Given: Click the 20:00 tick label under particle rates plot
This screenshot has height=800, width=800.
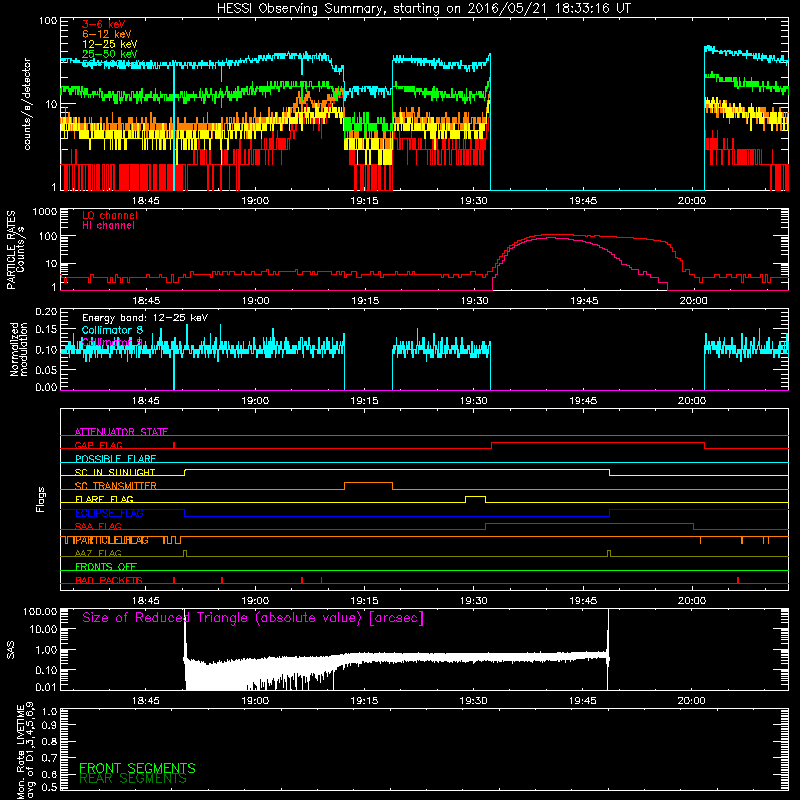Looking at the screenshot, I should [x=693, y=301].
